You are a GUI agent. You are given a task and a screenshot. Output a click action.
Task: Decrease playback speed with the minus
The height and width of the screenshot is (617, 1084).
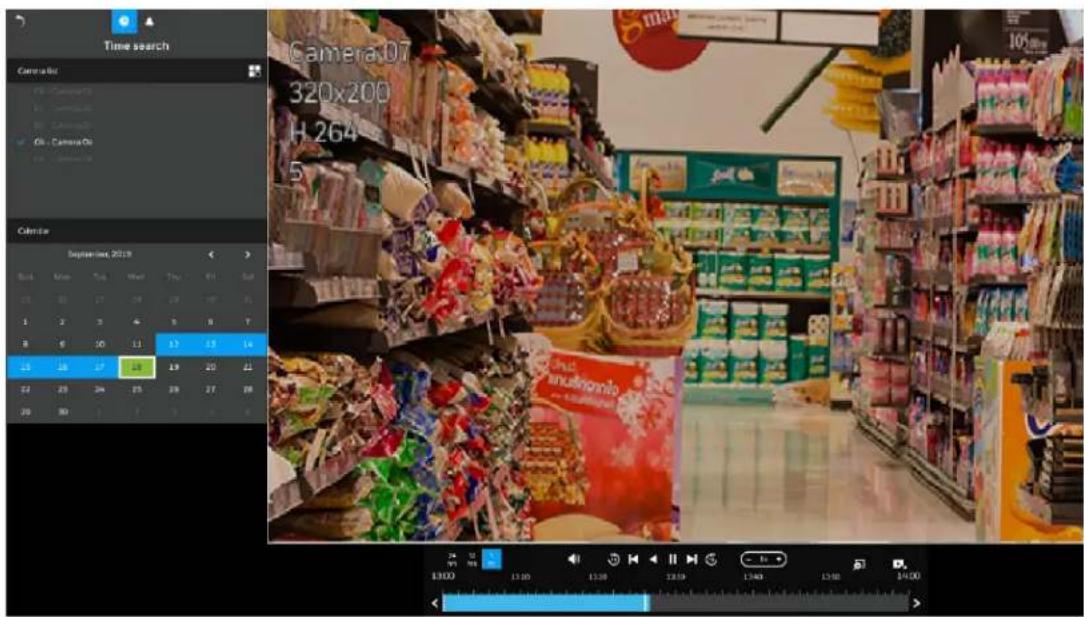coord(749,559)
